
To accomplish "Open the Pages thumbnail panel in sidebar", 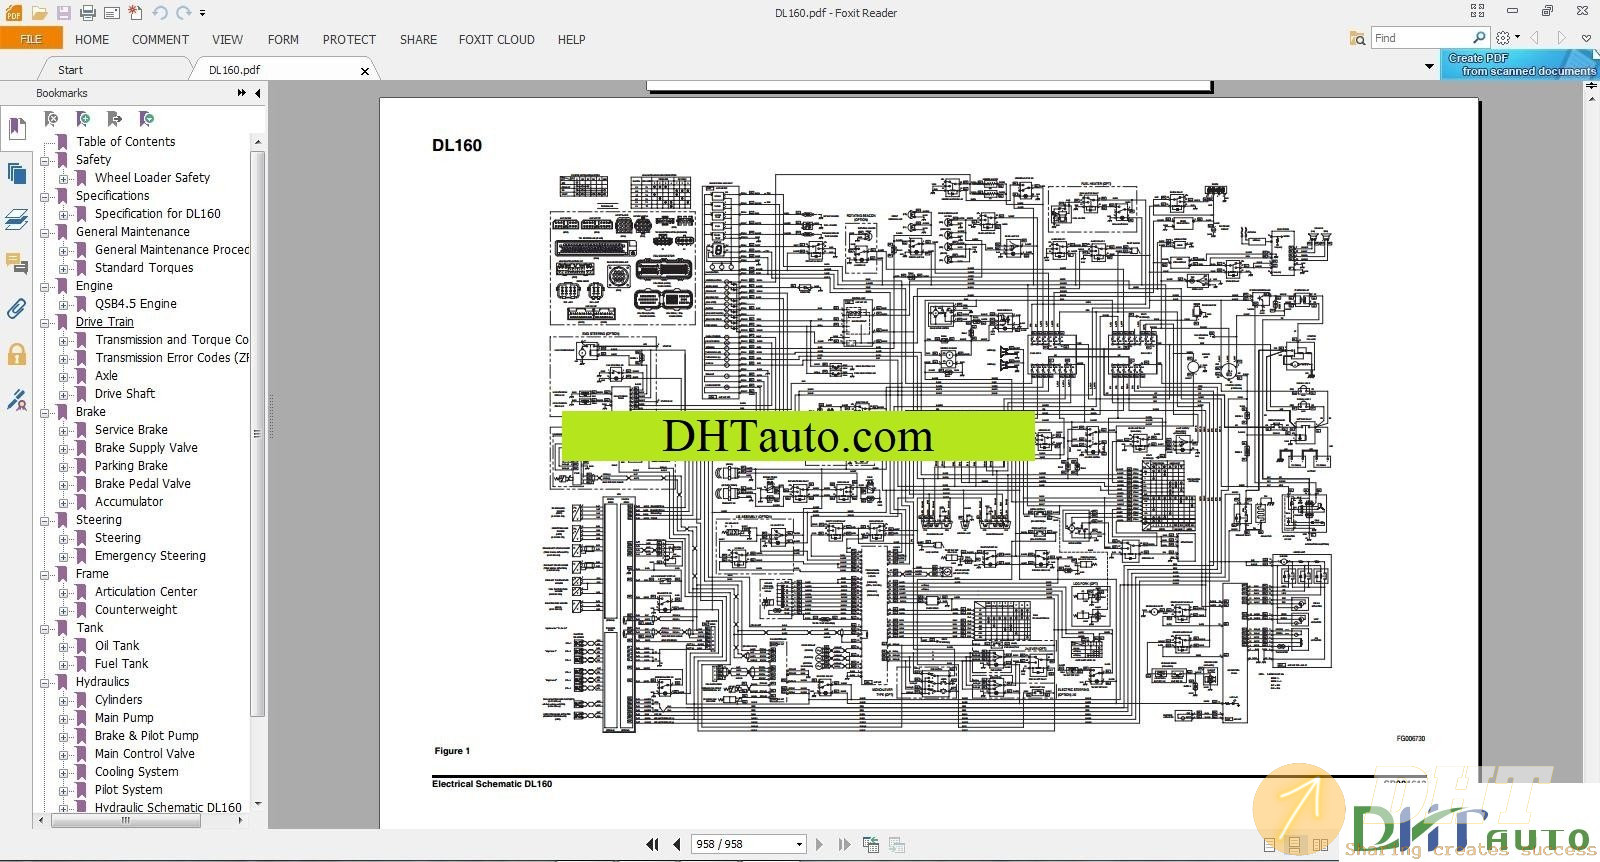I will 16,174.
